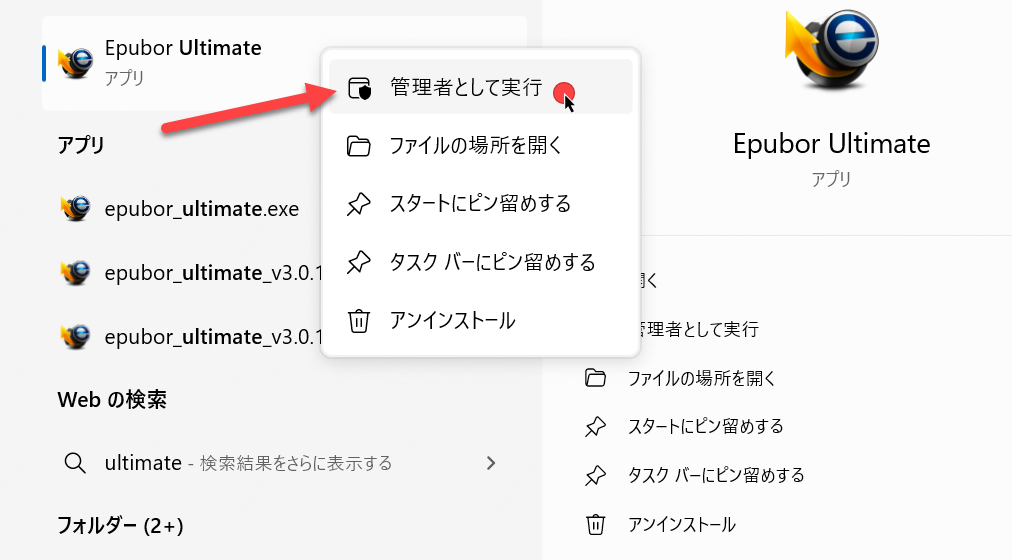Click the アプリ section heading
The image size is (1012, 560).
tap(81, 145)
